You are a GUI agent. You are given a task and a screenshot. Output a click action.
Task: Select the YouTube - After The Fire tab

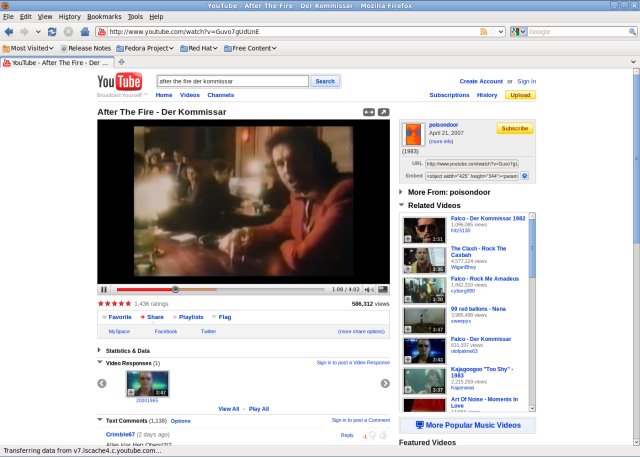pyautogui.click(x=57, y=62)
